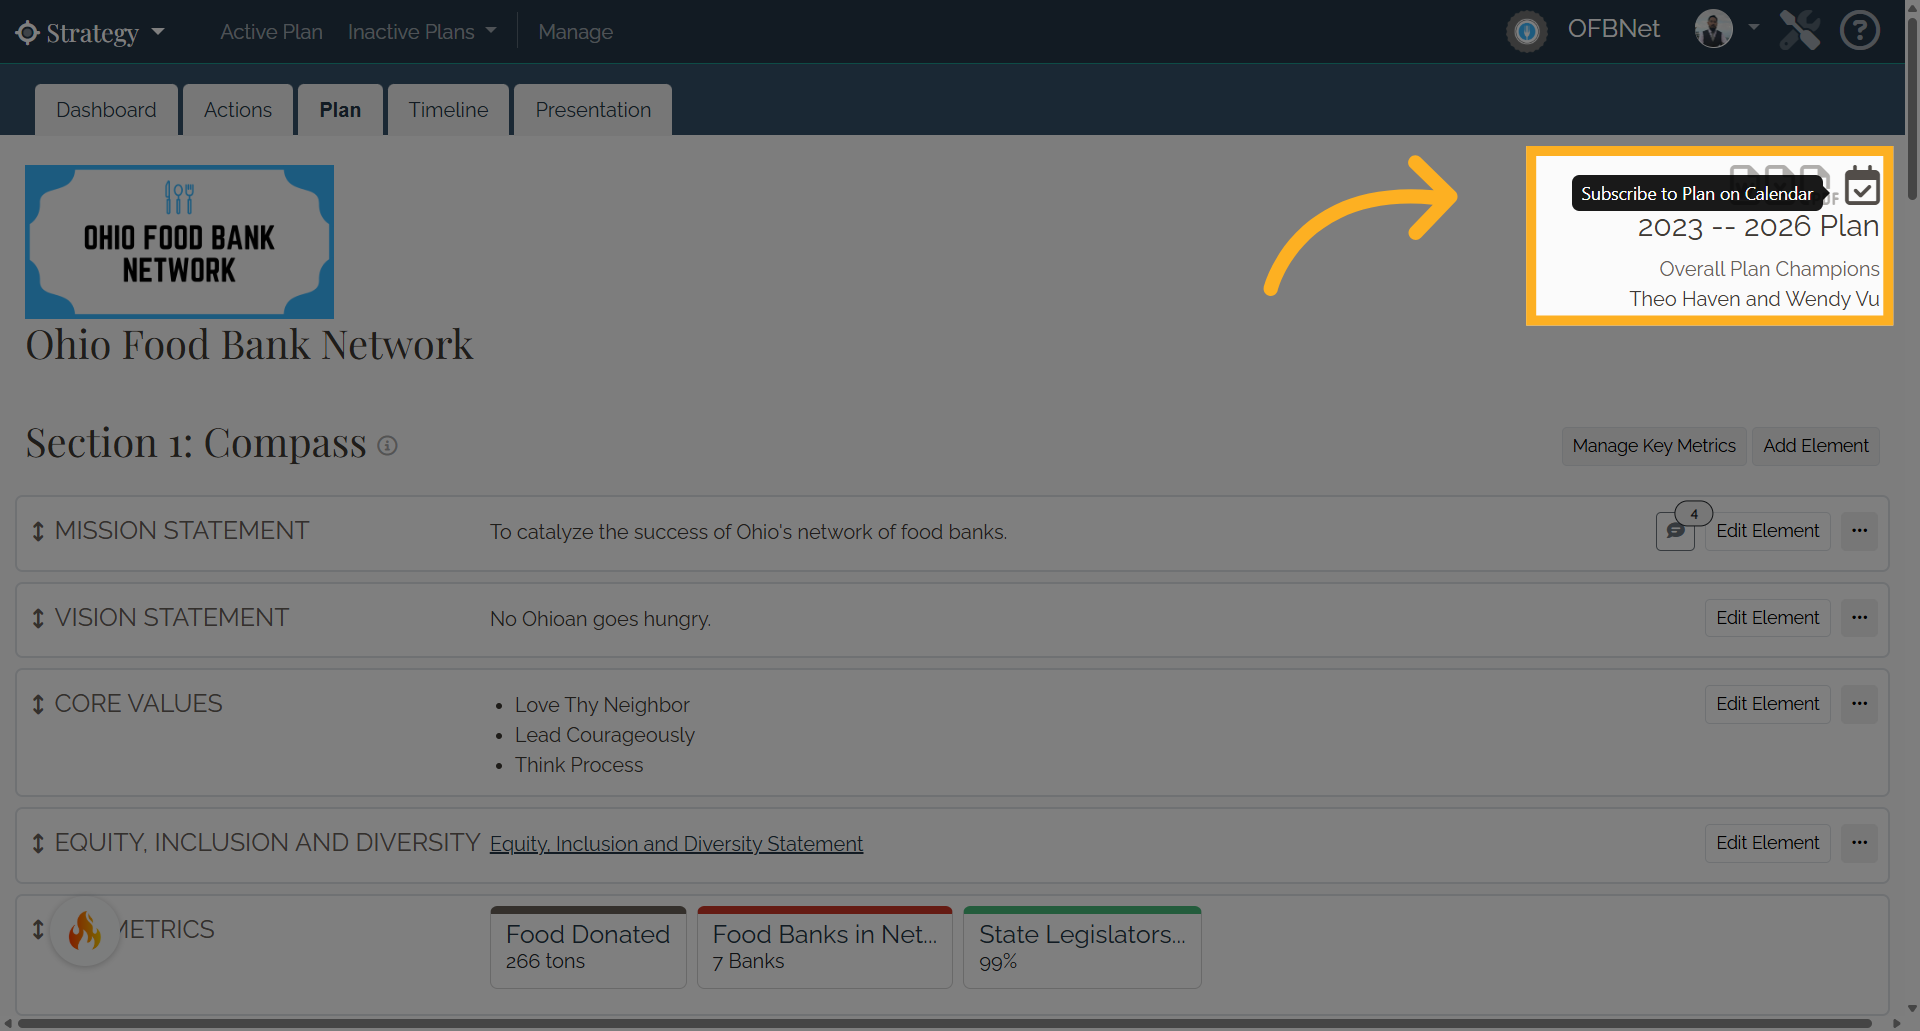Open more options for Core Values
Image resolution: width=1920 pixels, height=1031 pixels.
(x=1859, y=704)
